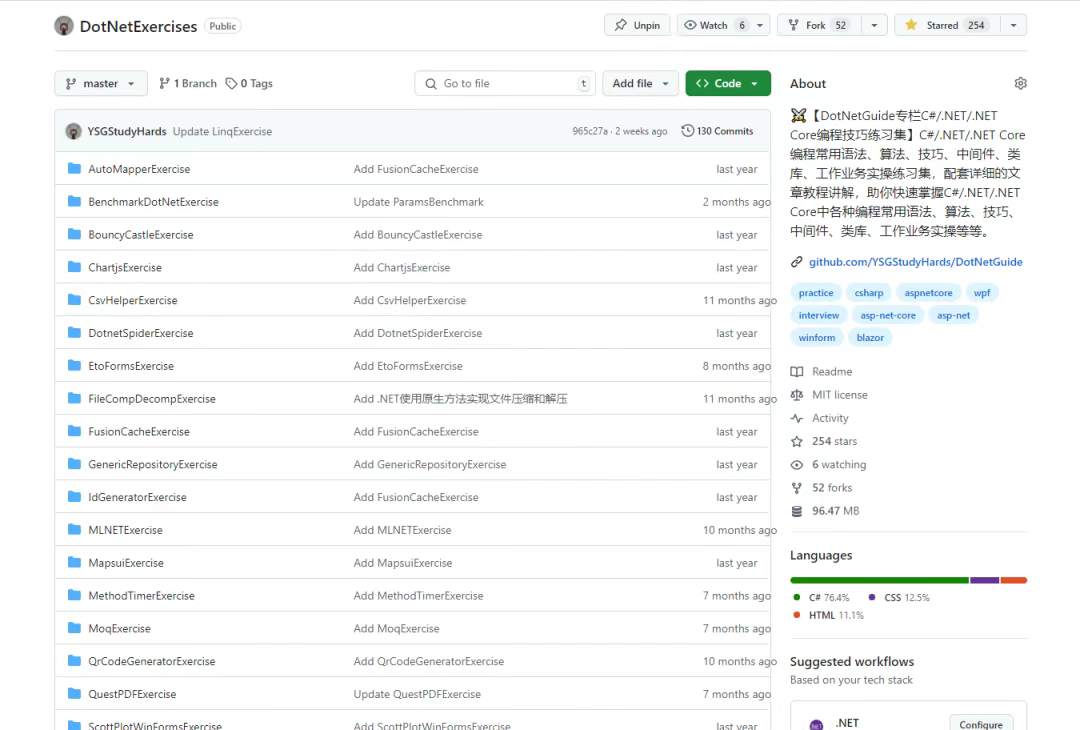
Task: Click the Configure button for .NET workflow
Action: pyautogui.click(x=980, y=724)
